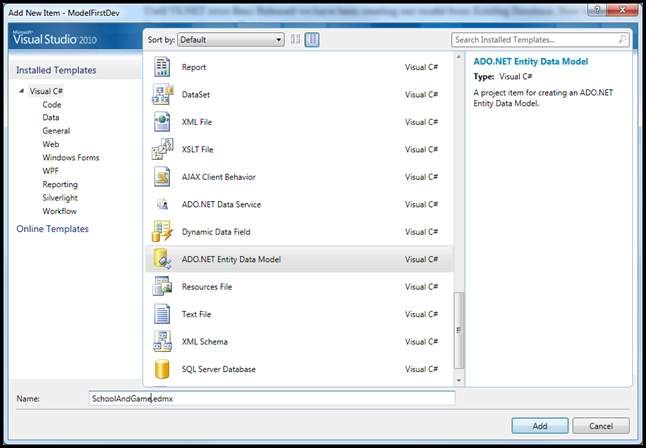Select the XSLT File template icon

pos(162,149)
